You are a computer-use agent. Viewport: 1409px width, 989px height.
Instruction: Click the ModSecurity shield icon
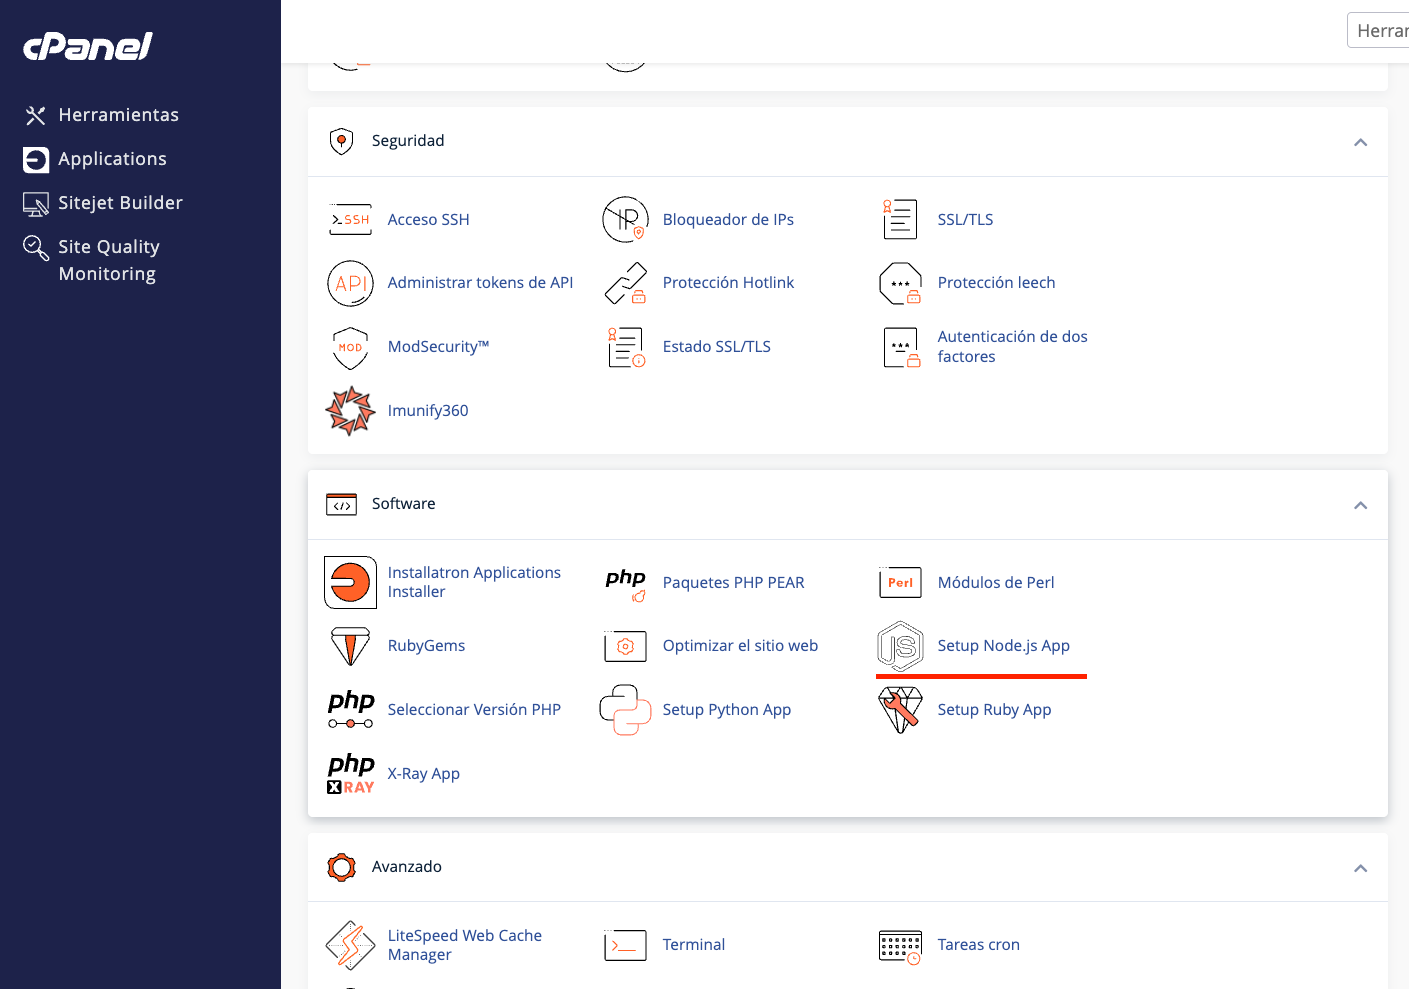pyautogui.click(x=350, y=348)
